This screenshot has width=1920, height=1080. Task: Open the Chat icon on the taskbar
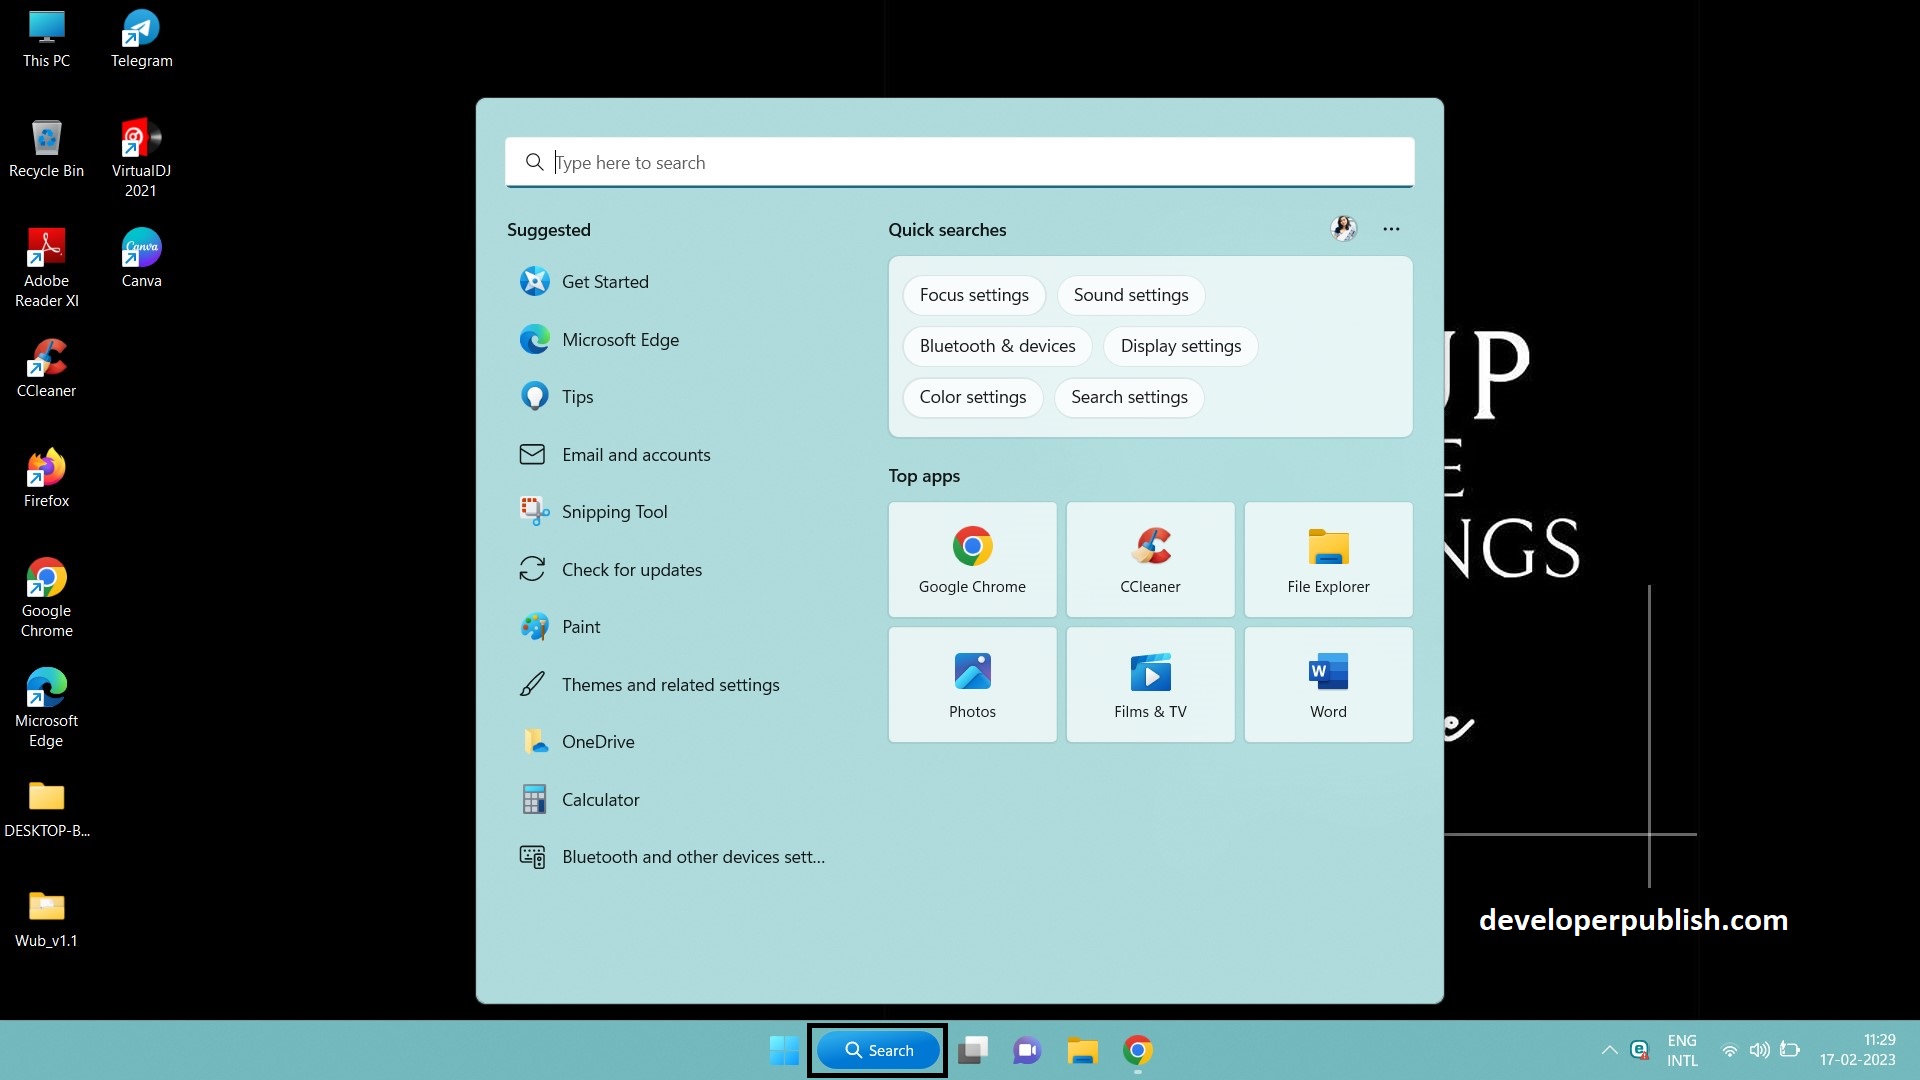1027,1050
